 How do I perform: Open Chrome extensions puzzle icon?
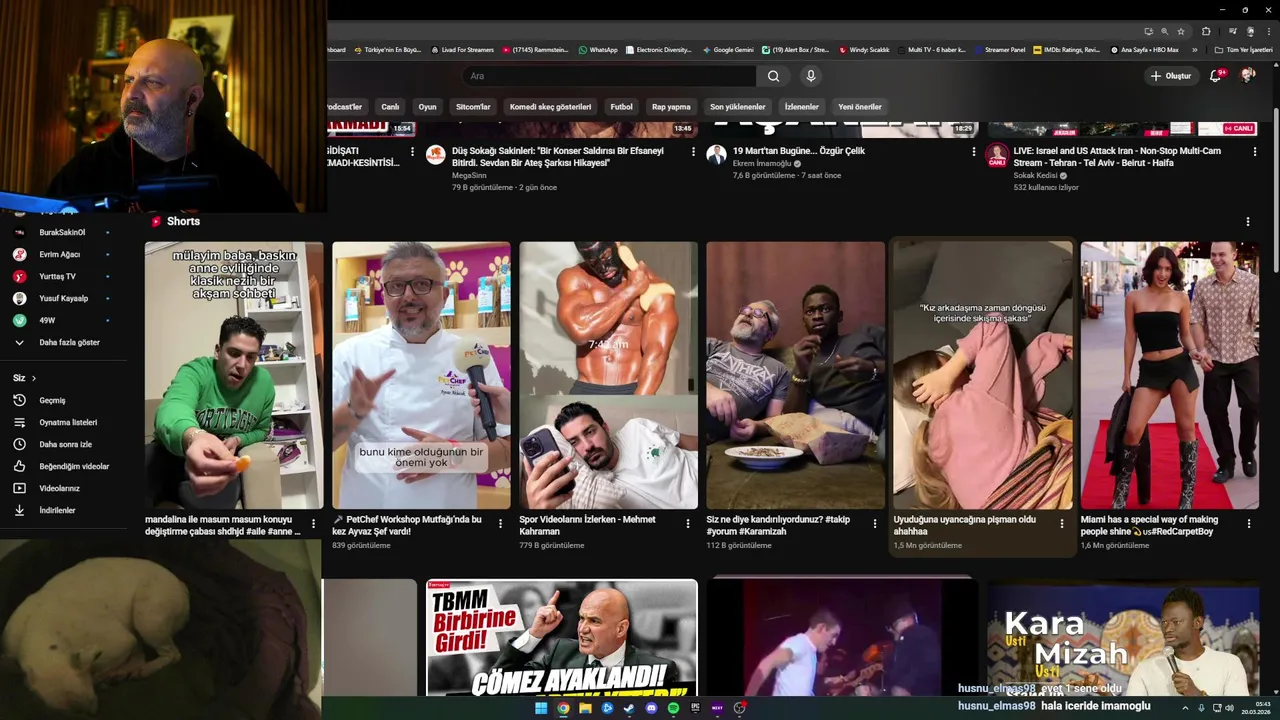pyautogui.click(x=1206, y=31)
